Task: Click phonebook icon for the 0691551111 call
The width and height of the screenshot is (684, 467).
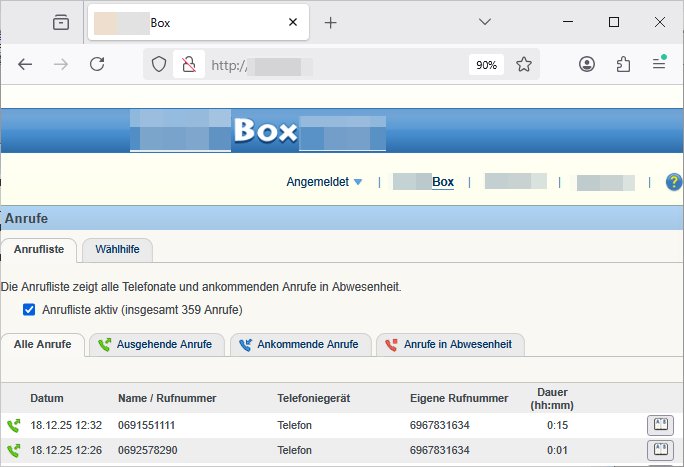Action: tap(658, 425)
